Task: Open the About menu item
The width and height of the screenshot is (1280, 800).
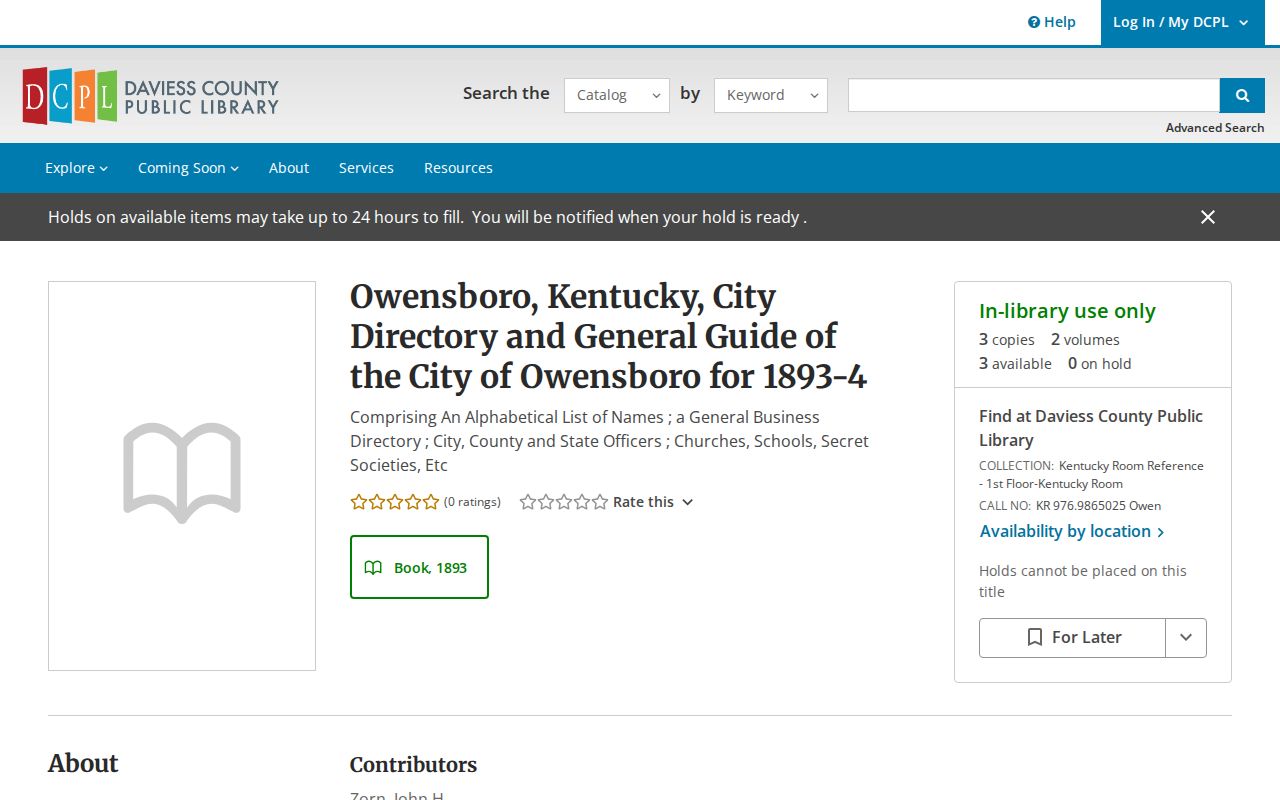Action: pos(289,168)
